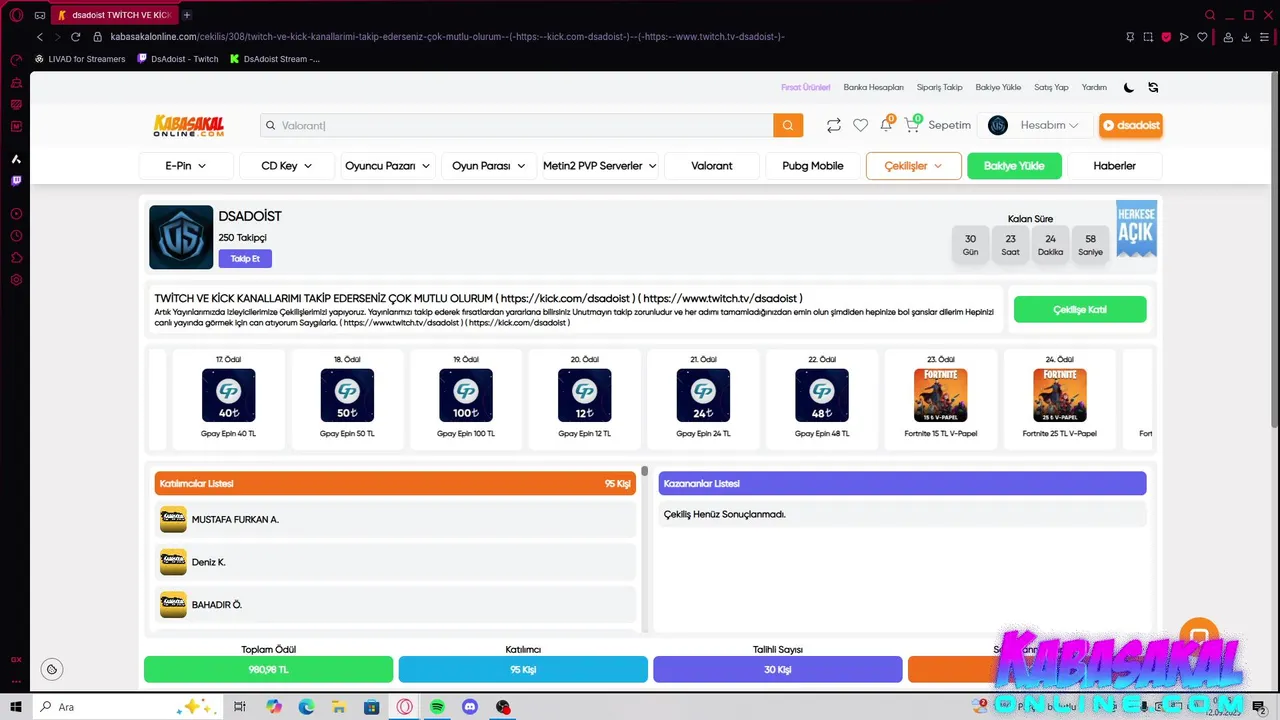
Task: Click participant MUSTAFA FURKAN A.
Action: (395, 520)
